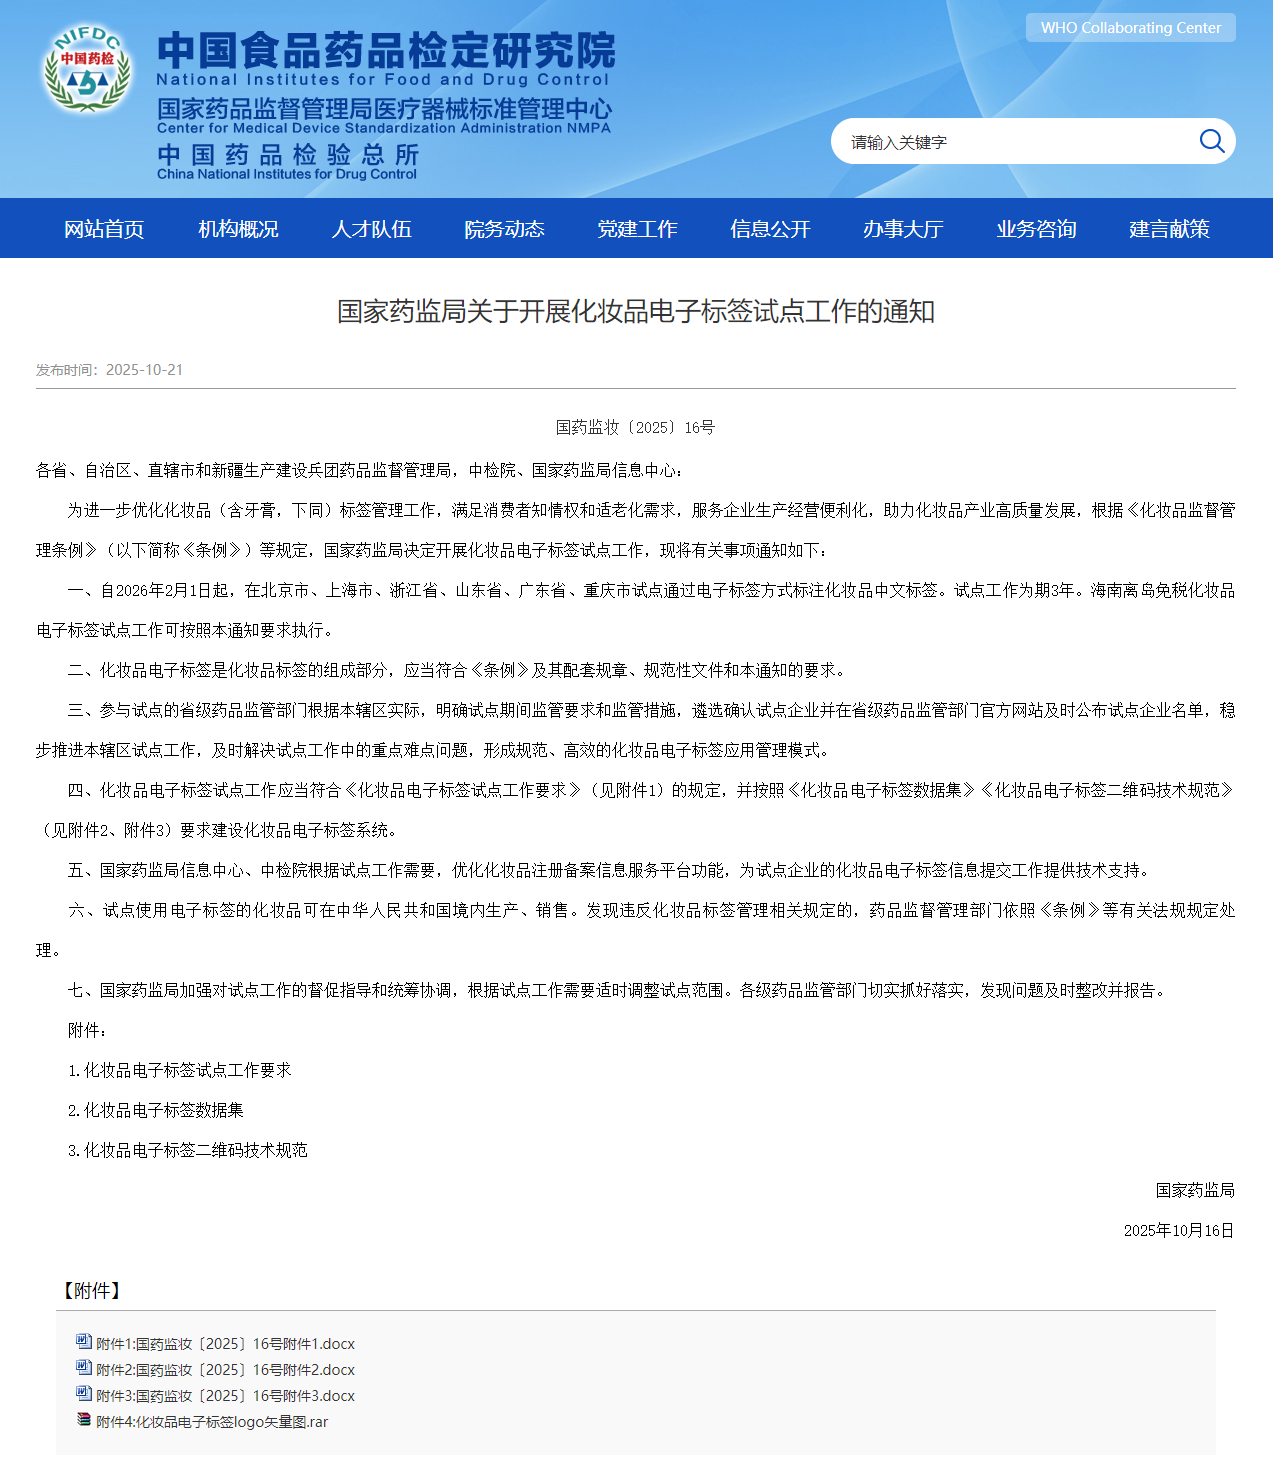Go to 机构概况 in navigation bar
1273x1474 pixels.
pos(238,229)
